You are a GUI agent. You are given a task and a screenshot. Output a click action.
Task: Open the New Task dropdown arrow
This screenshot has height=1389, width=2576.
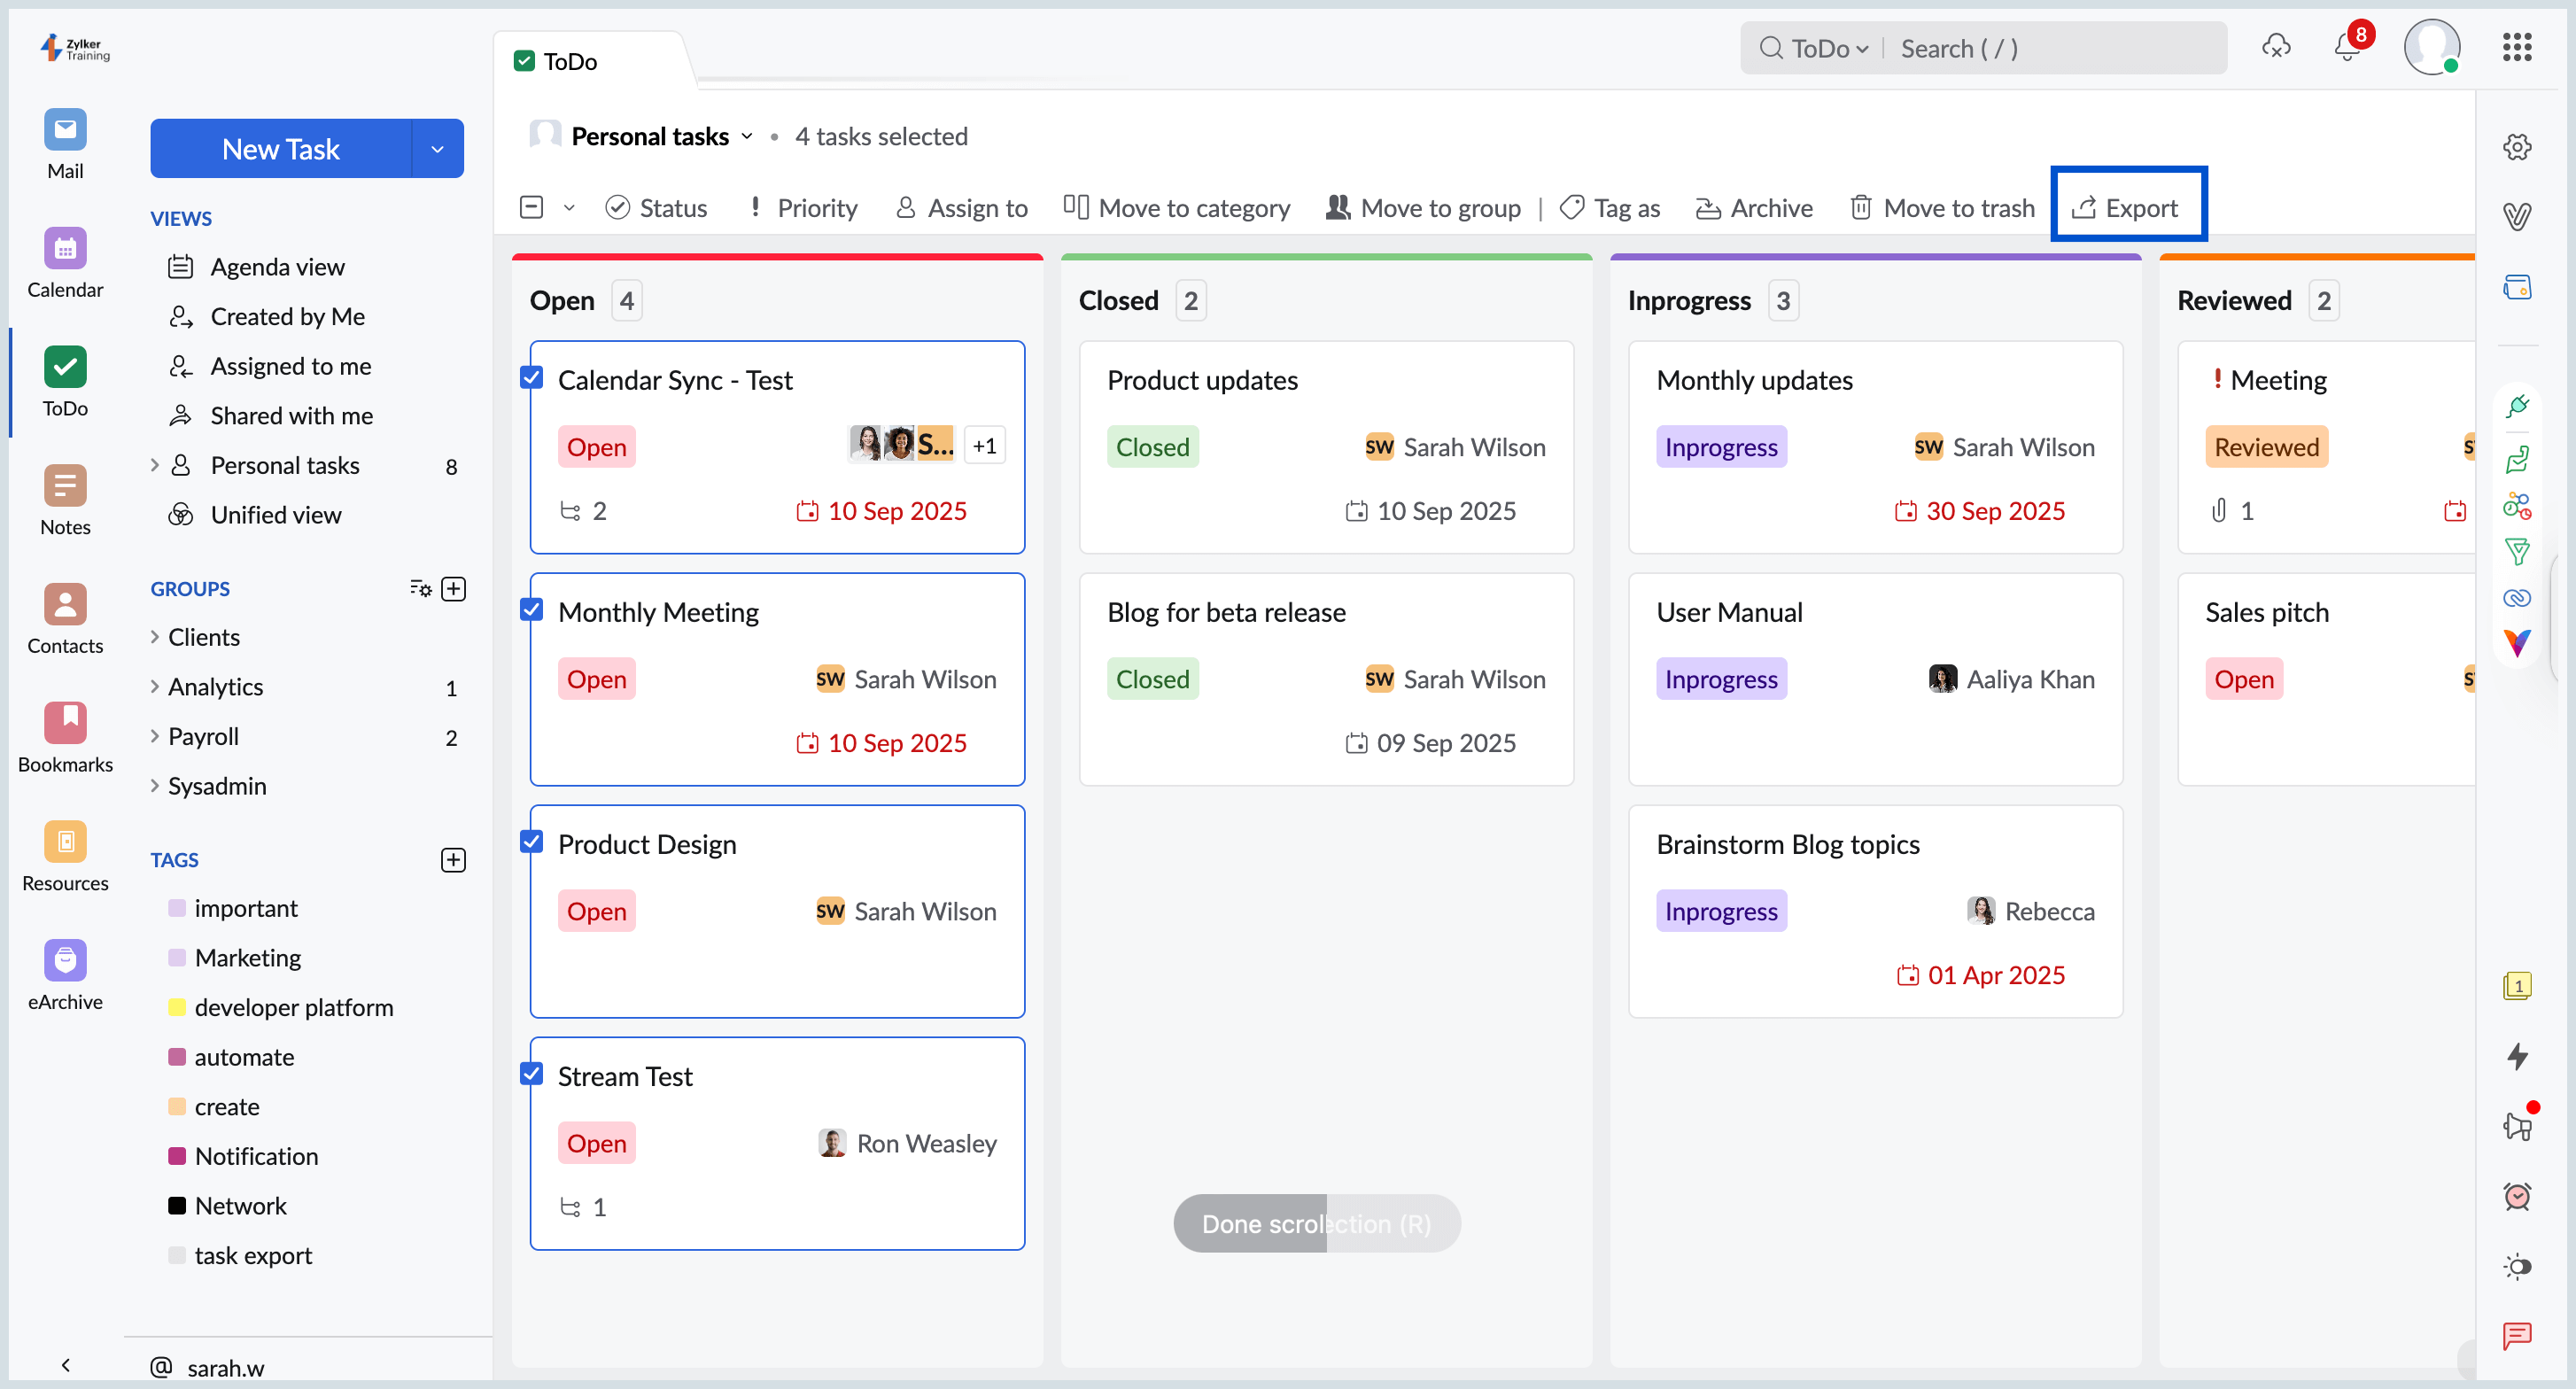pos(437,149)
